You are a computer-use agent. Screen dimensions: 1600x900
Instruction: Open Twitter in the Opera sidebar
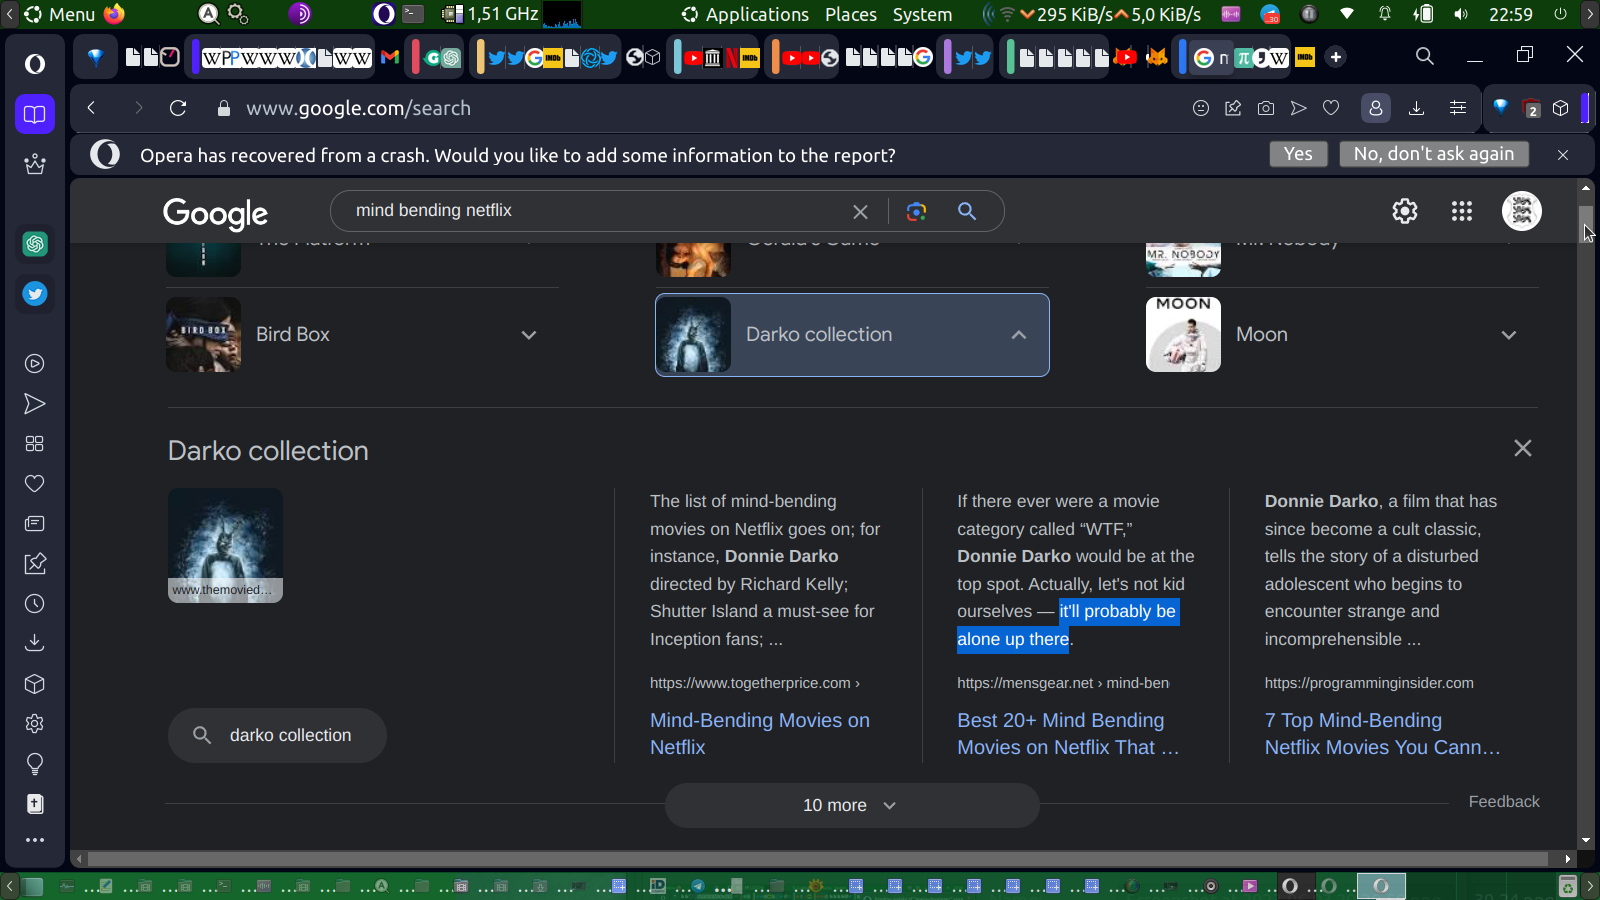tap(35, 294)
